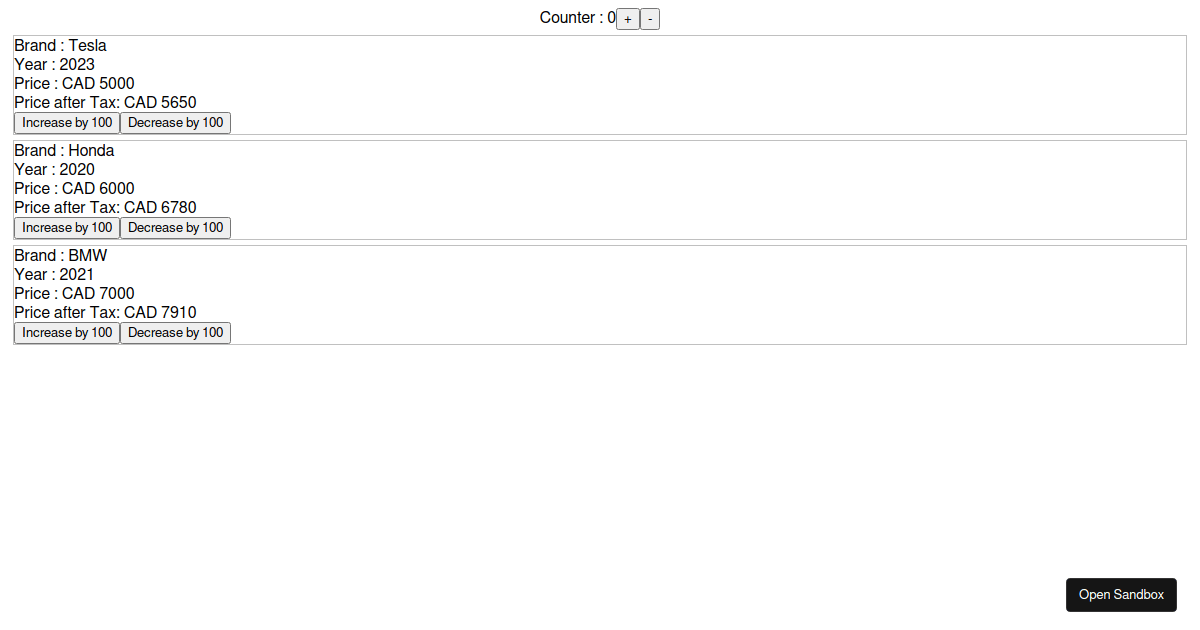Decrease the Tesla price by 100
Viewport: 1200px width, 630px height.
[x=175, y=122]
